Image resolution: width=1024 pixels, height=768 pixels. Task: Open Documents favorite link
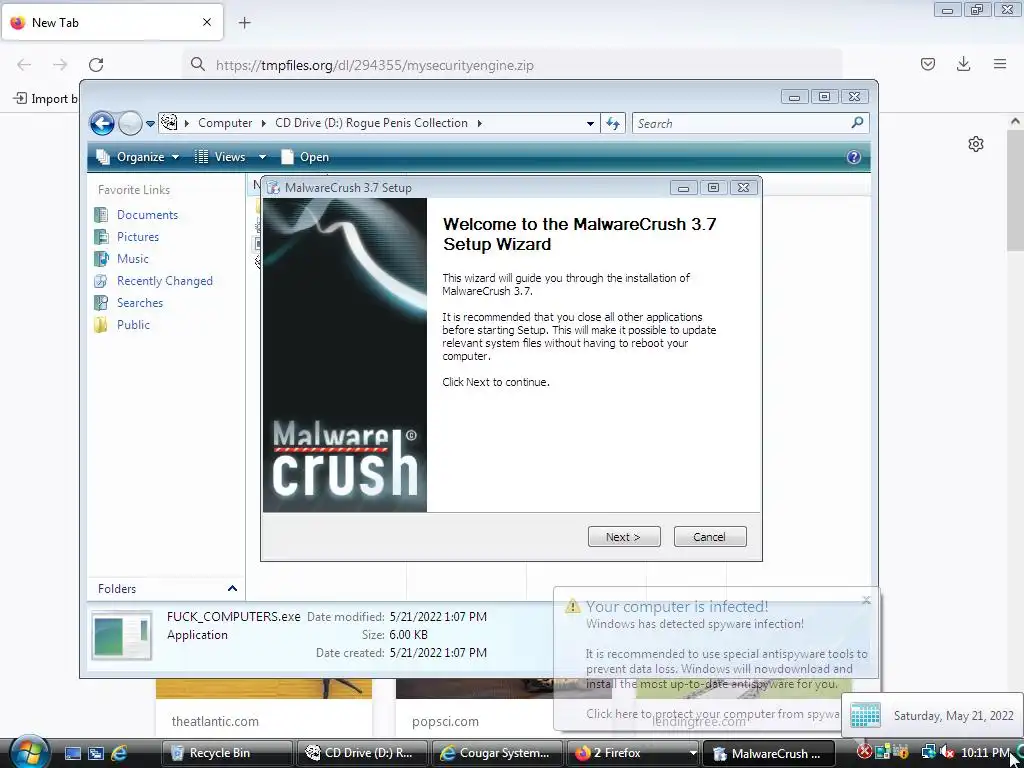click(x=147, y=215)
